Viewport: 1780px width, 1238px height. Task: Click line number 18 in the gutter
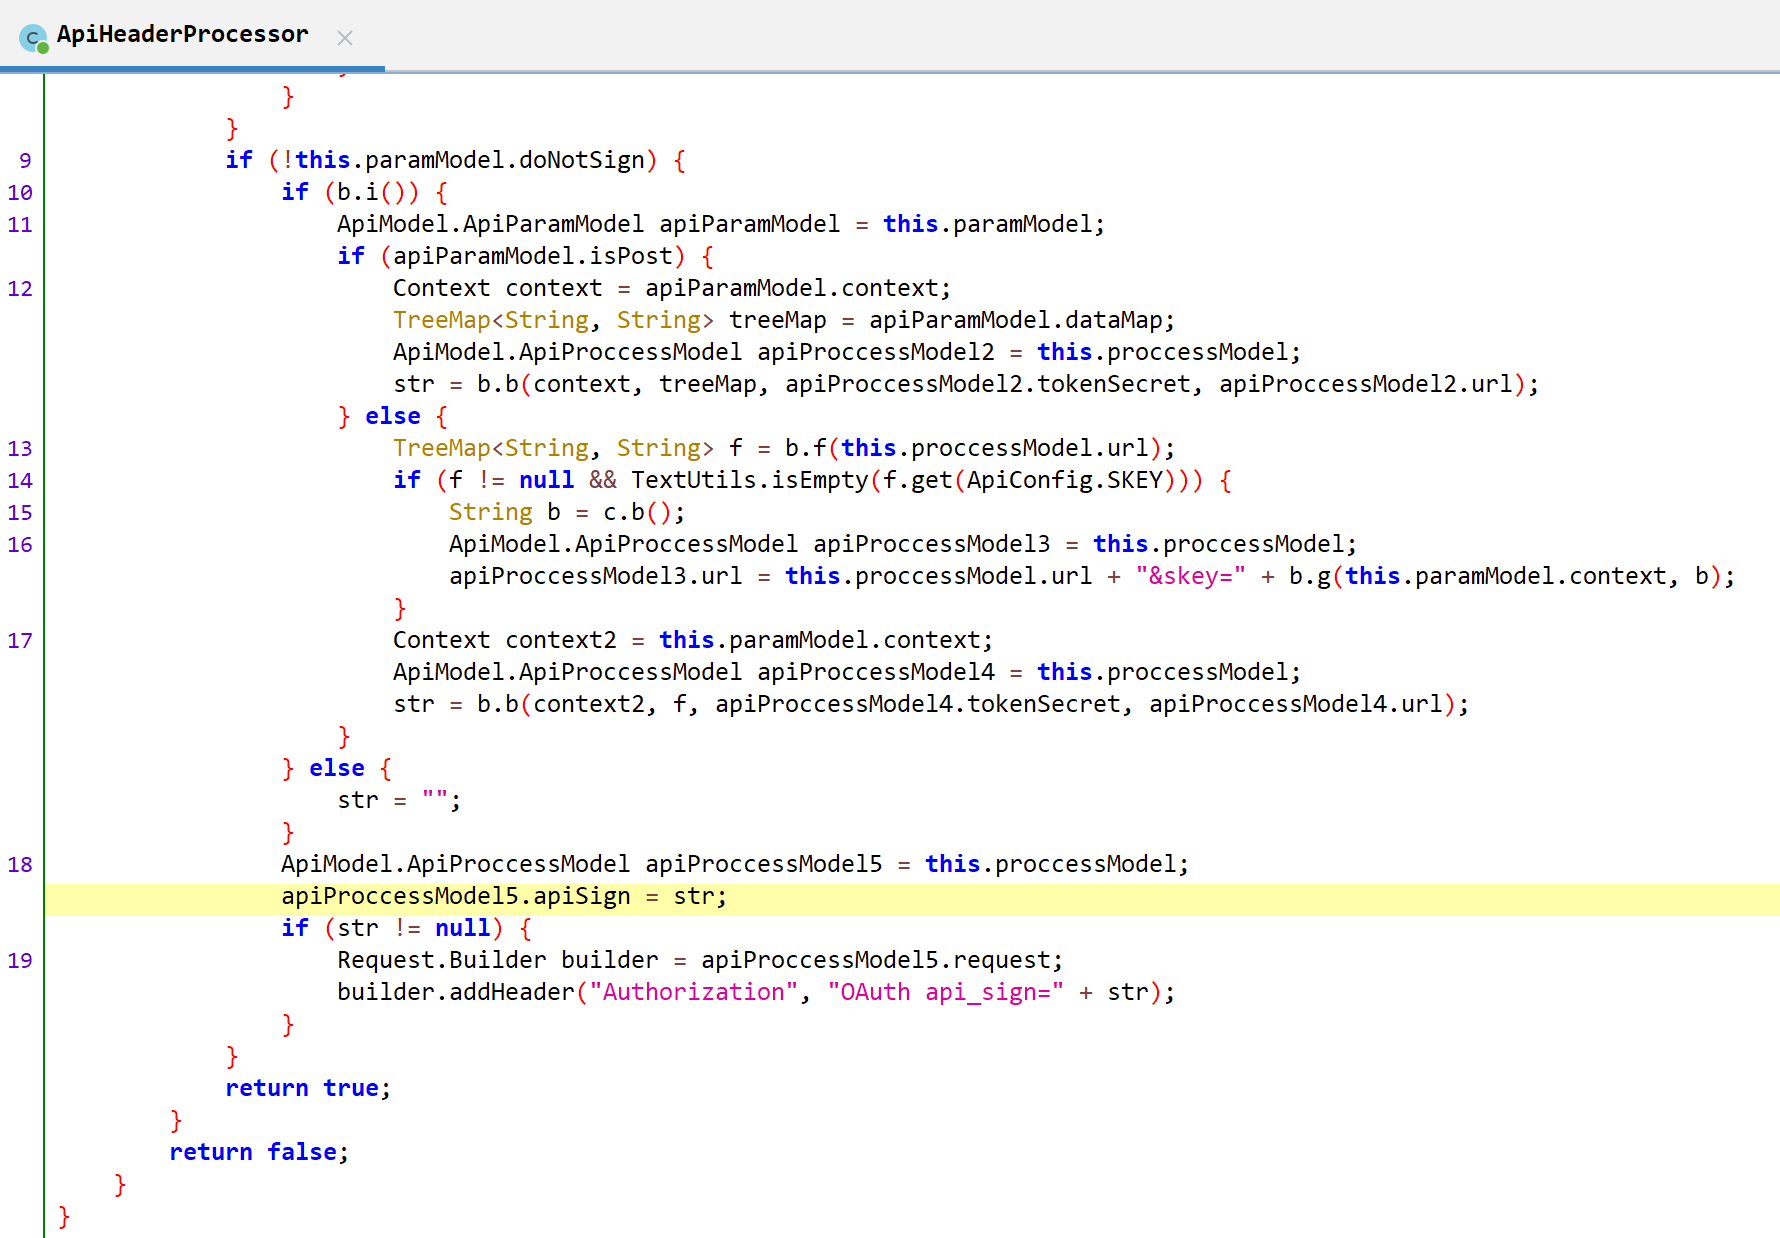(20, 865)
